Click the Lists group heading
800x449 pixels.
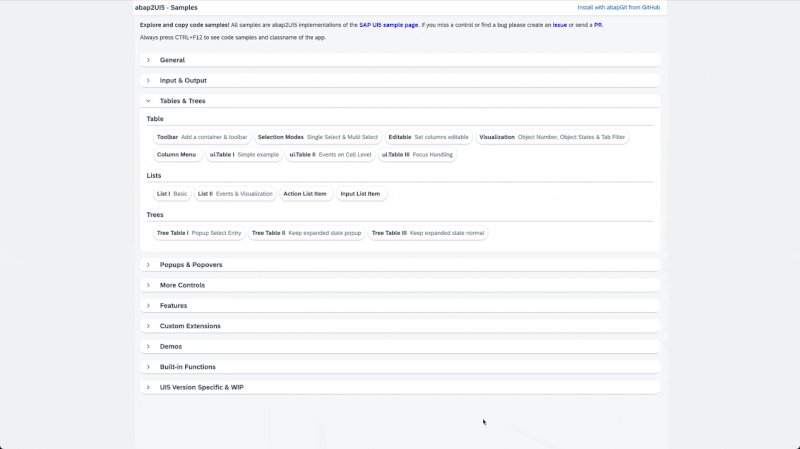point(154,176)
